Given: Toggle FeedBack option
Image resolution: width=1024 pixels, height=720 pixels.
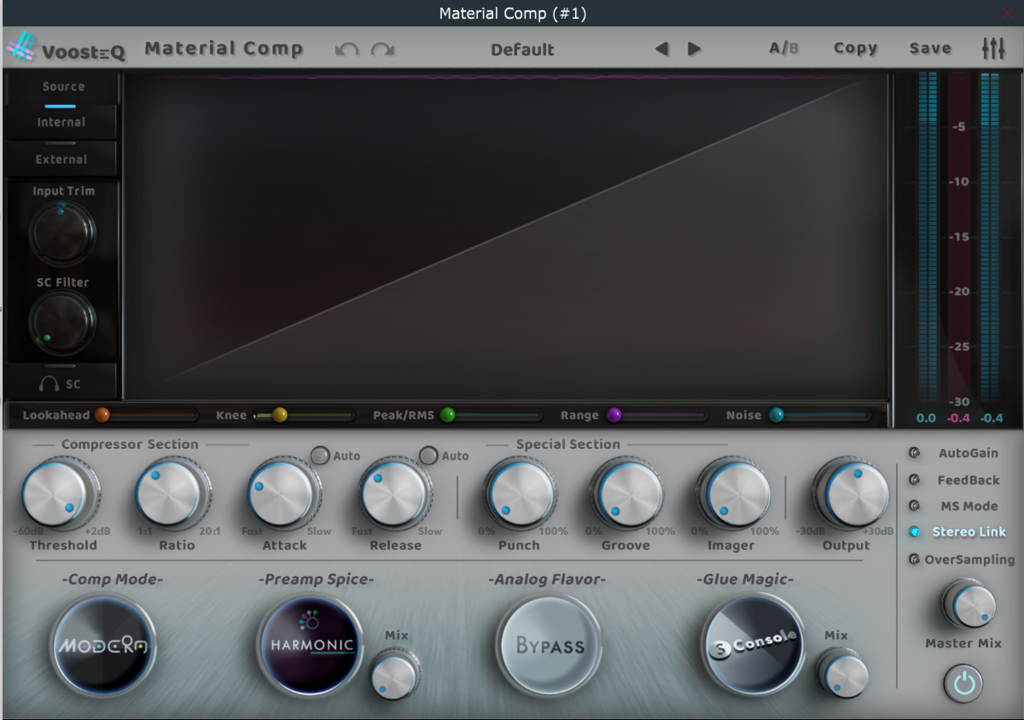Looking at the screenshot, I should 914,480.
